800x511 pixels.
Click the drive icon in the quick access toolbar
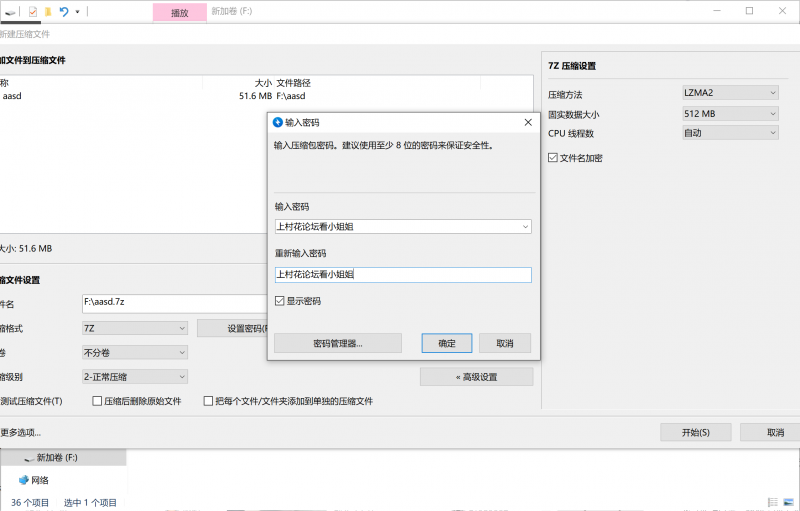click(x=8, y=12)
